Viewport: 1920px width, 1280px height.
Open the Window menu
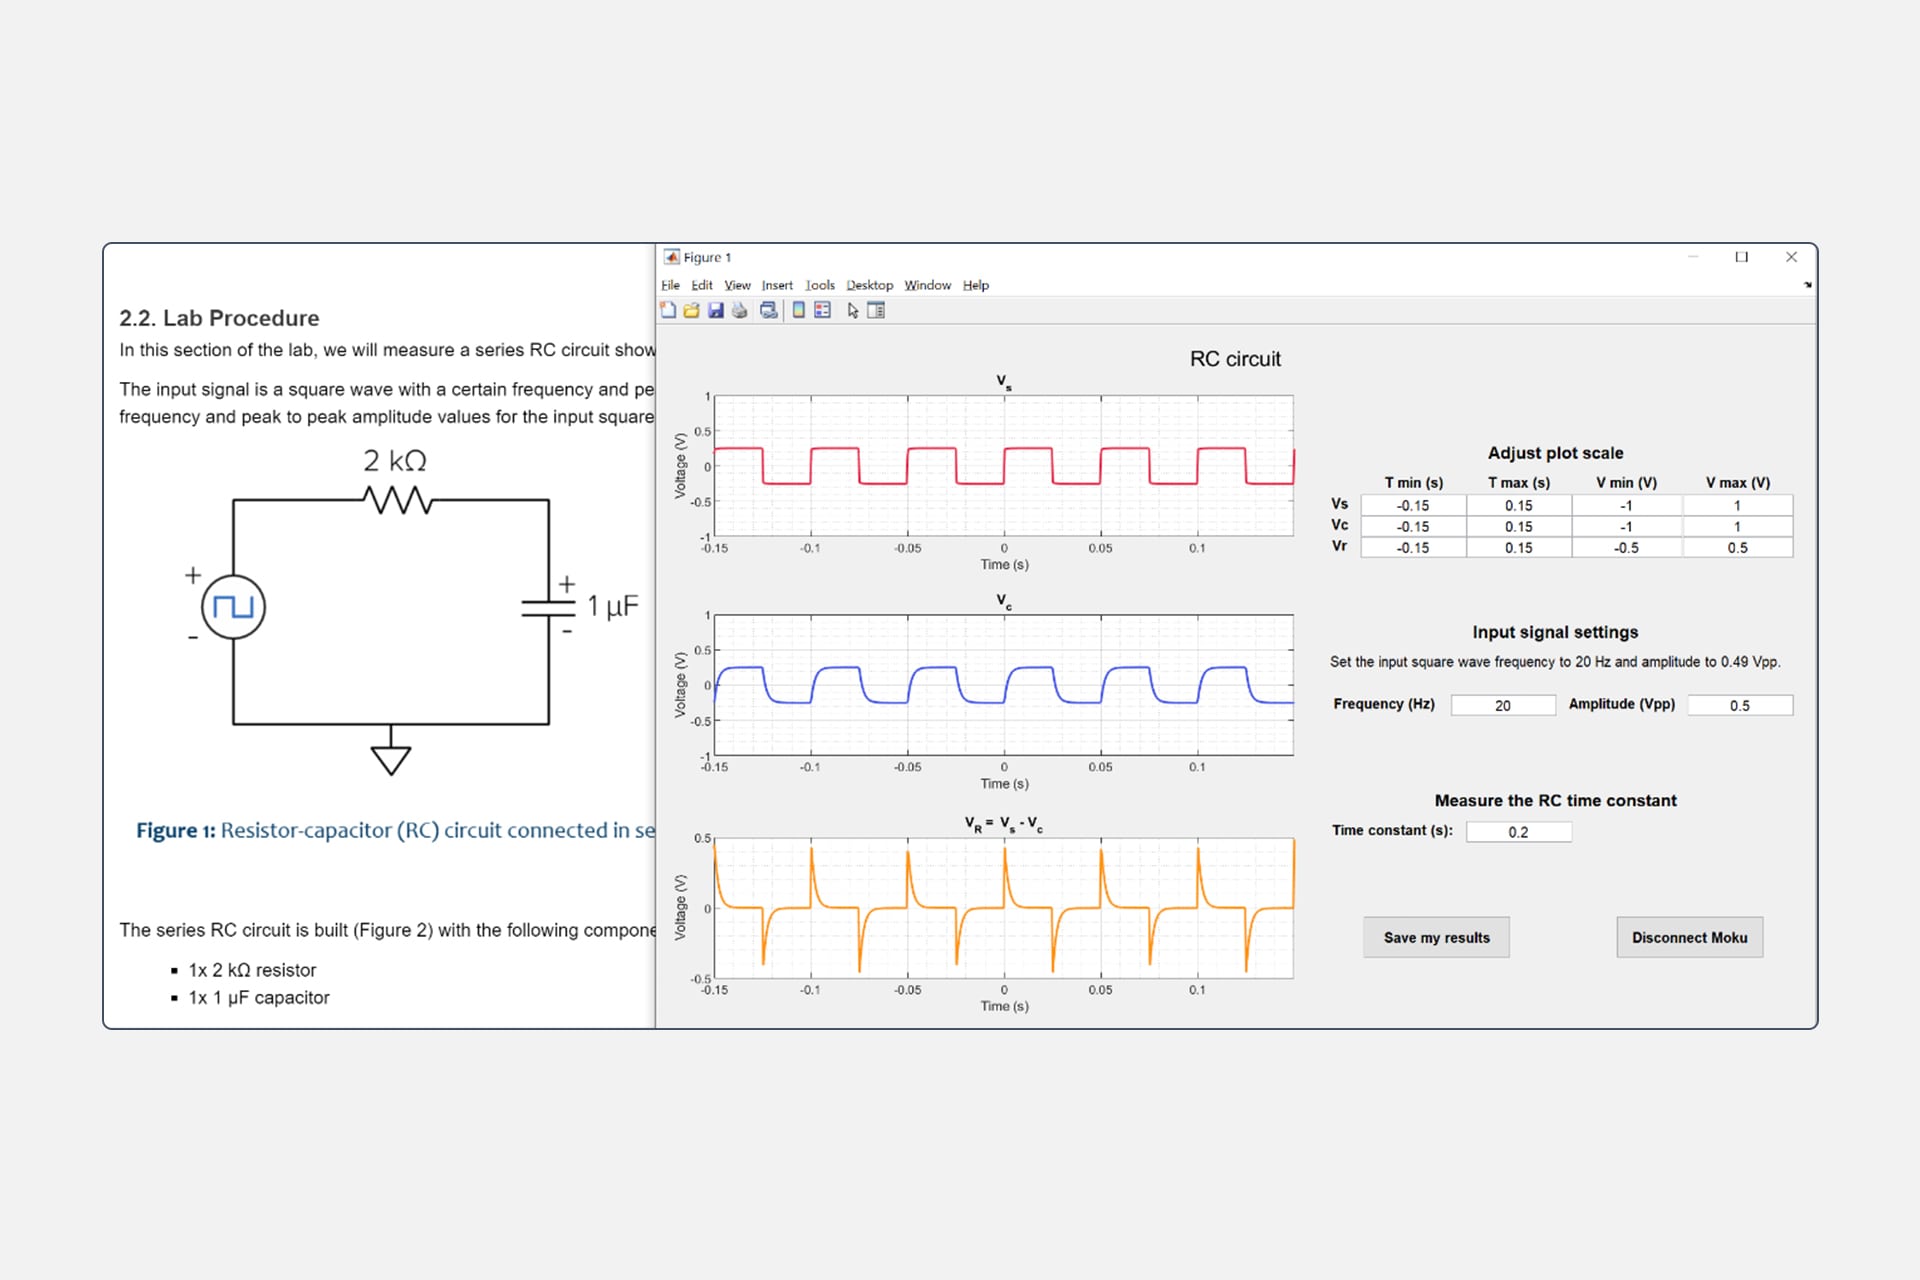pyautogui.click(x=926, y=285)
